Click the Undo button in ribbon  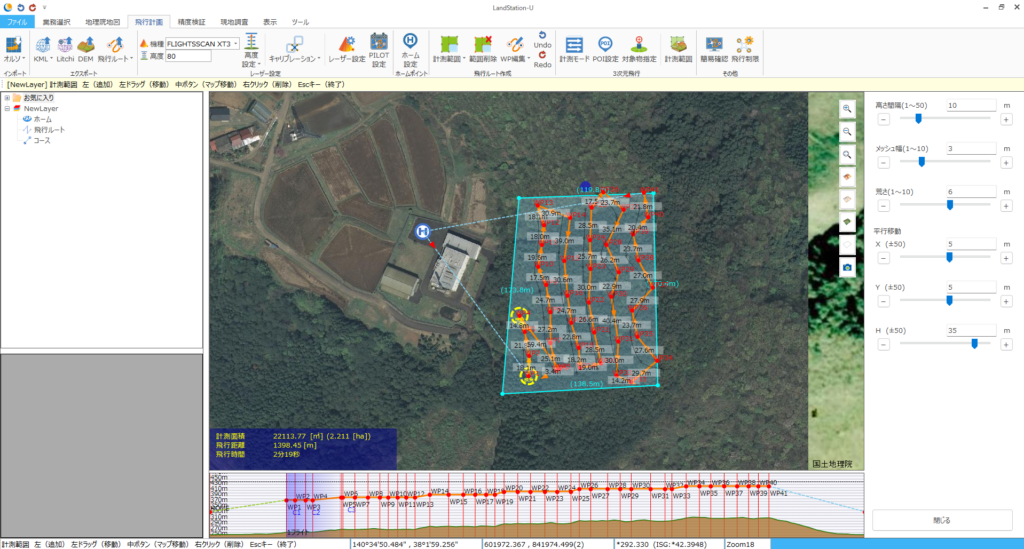[x=542, y=39]
